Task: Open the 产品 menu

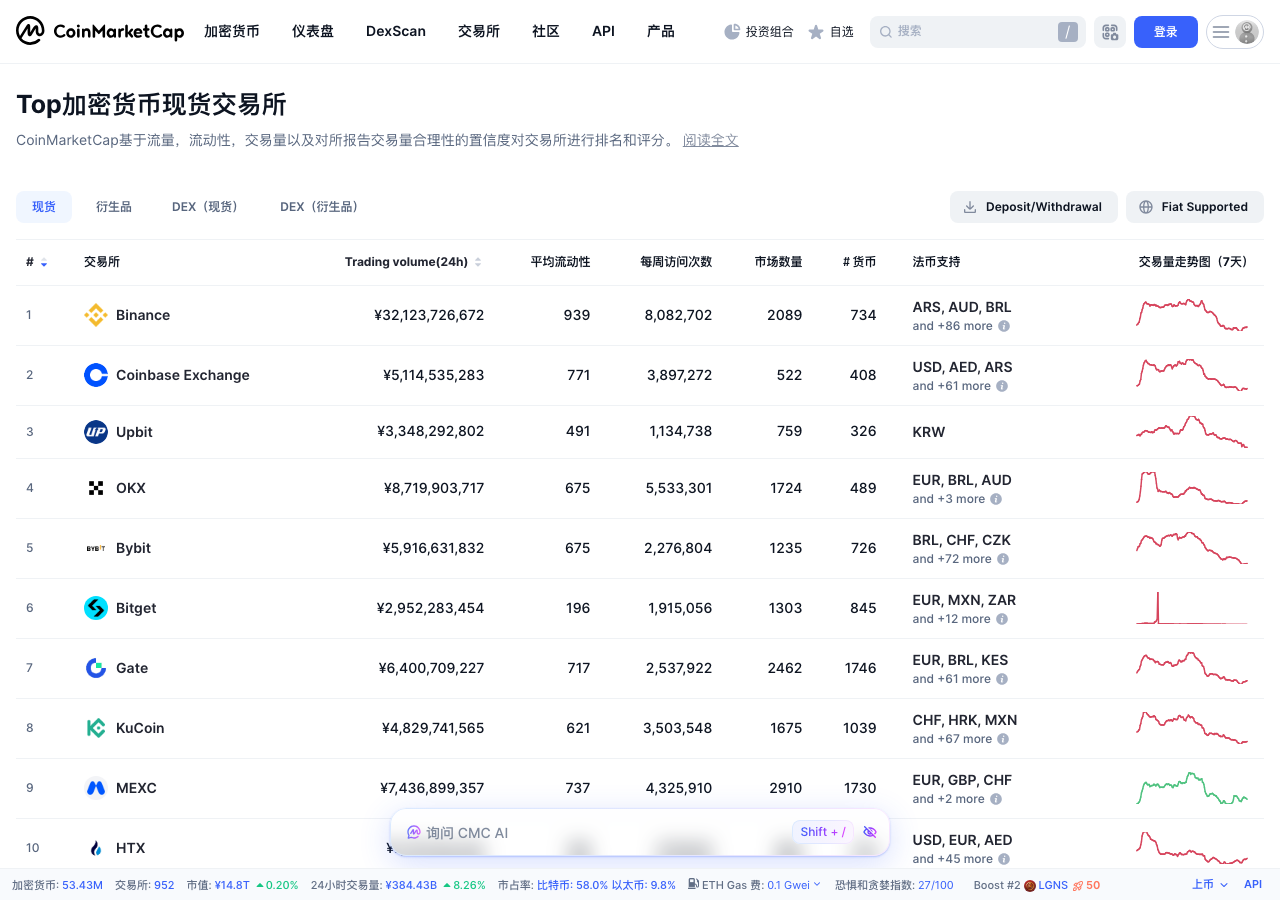Action: (x=661, y=31)
